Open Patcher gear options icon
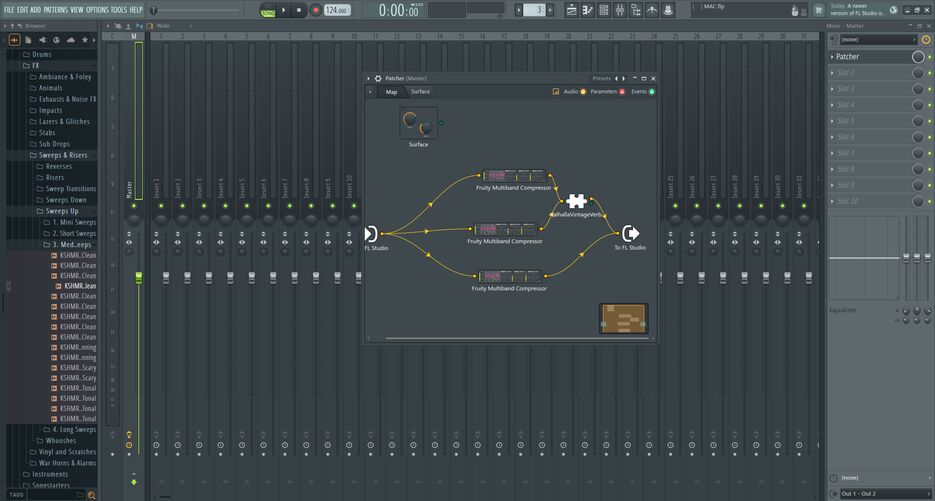This screenshot has width=935, height=501. 378,78
